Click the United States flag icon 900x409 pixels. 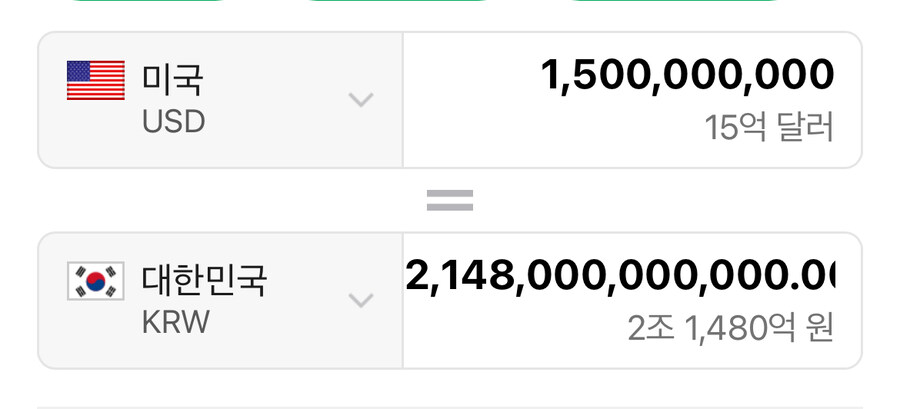[95, 80]
